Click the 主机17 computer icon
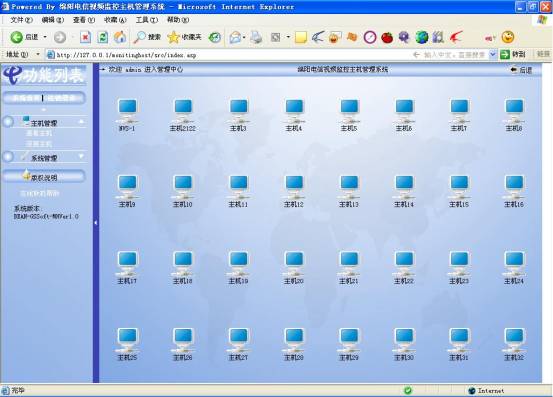Viewport: 553px width, 397px height. pyautogui.click(x=127, y=263)
